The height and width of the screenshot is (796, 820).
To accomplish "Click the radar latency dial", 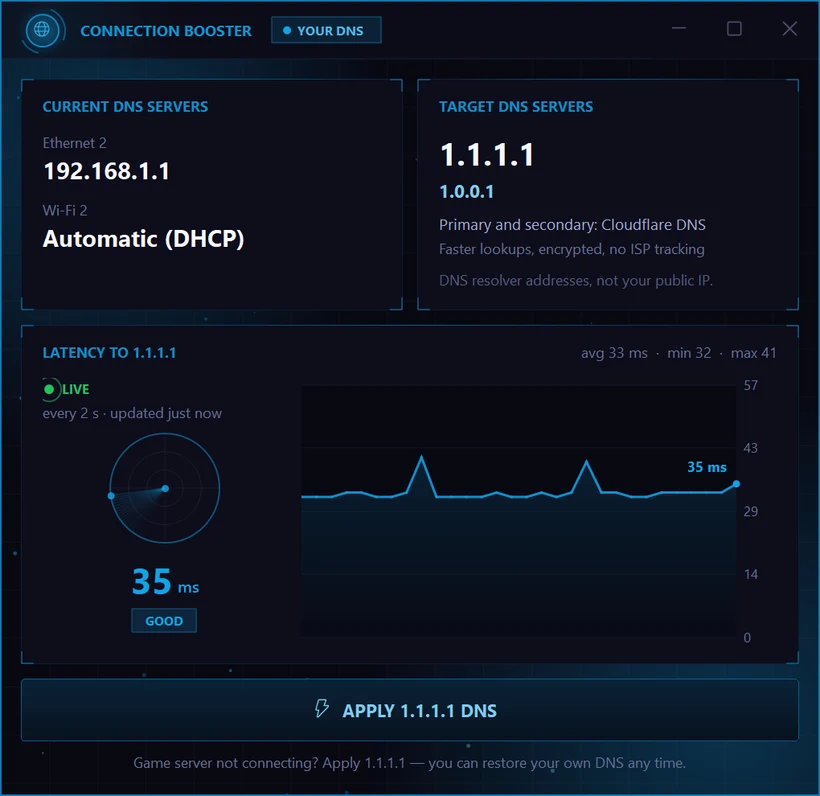I will point(165,488).
